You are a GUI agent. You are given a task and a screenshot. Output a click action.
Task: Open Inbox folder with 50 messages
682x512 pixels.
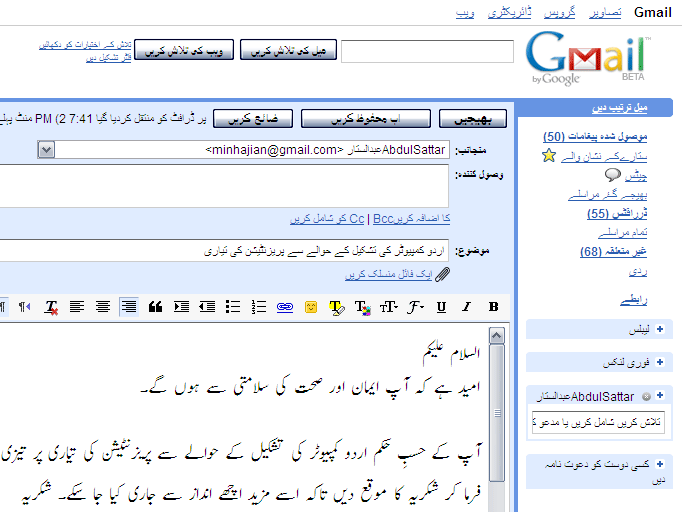click(595, 136)
